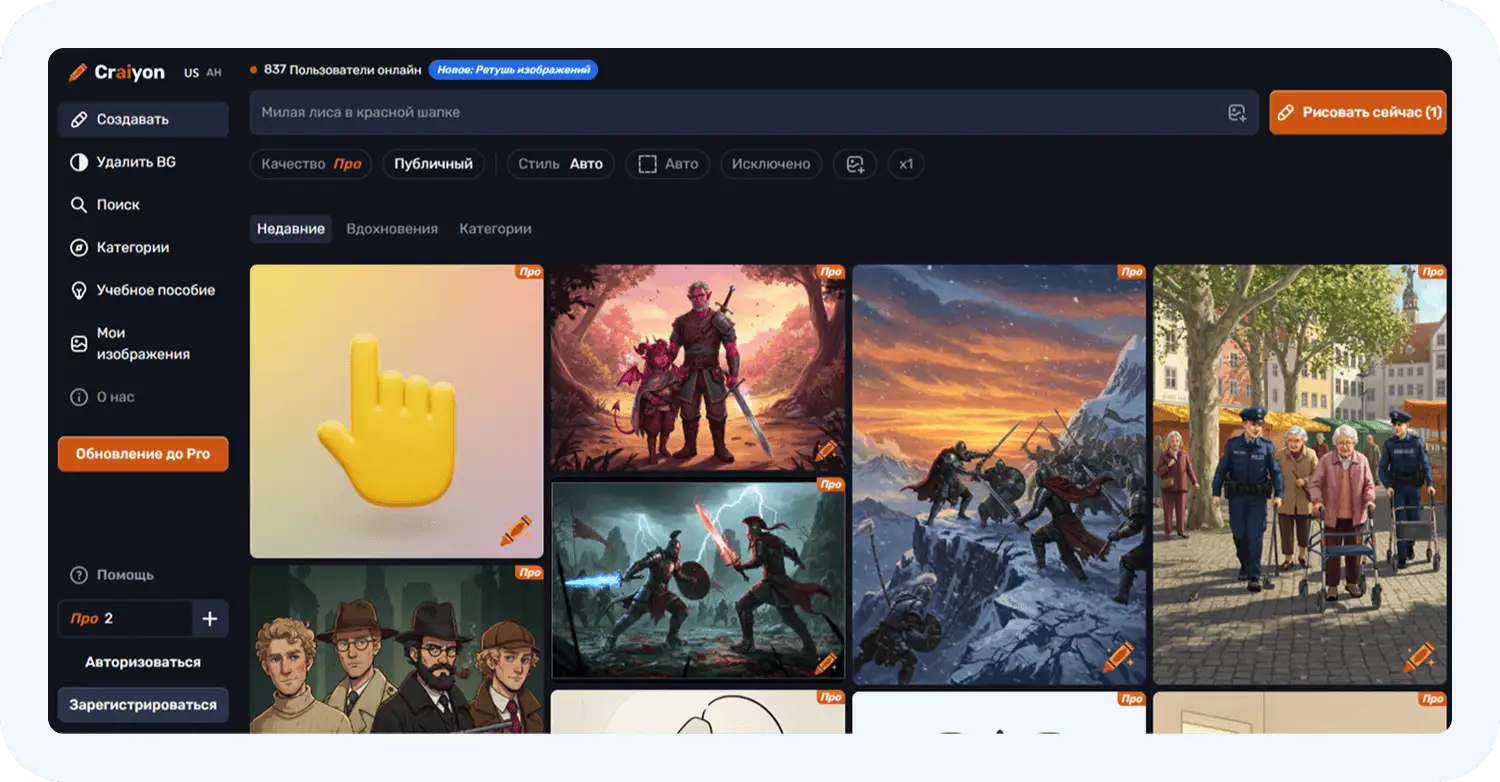Open Категории from the sidebar
Image resolution: width=1500 pixels, height=782 pixels.
(x=132, y=248)
